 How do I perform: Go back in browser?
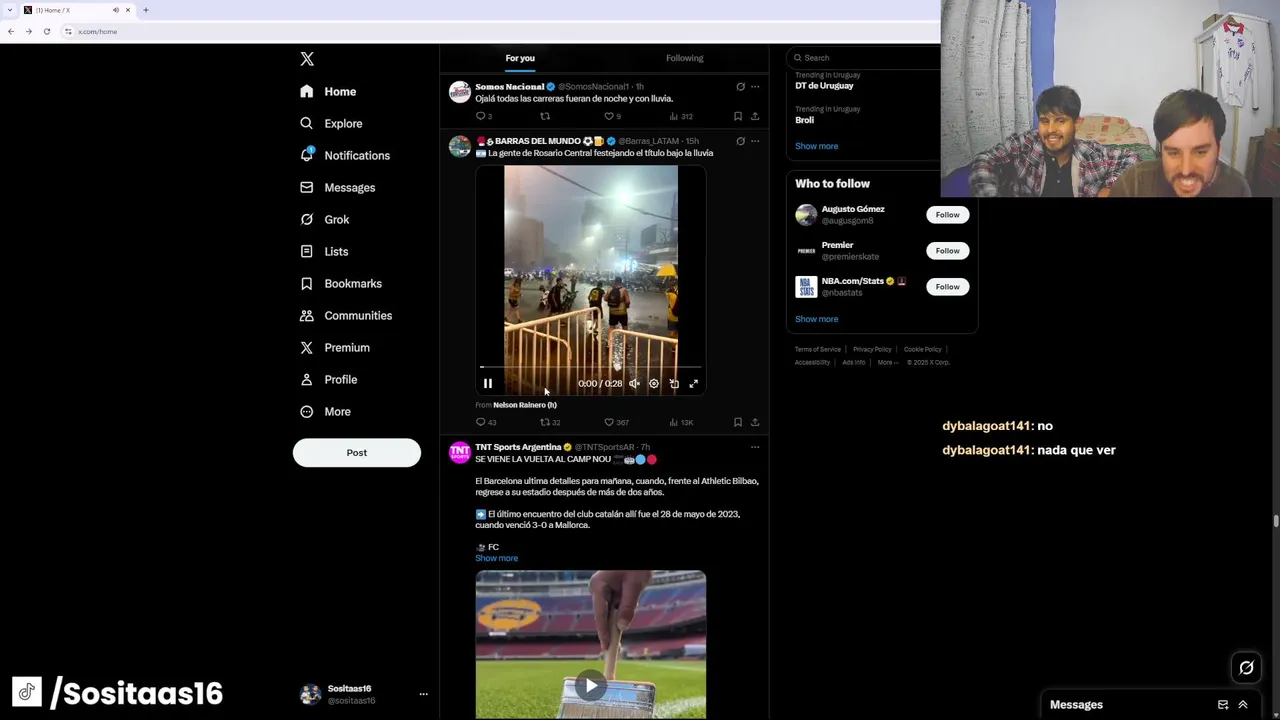11,31
